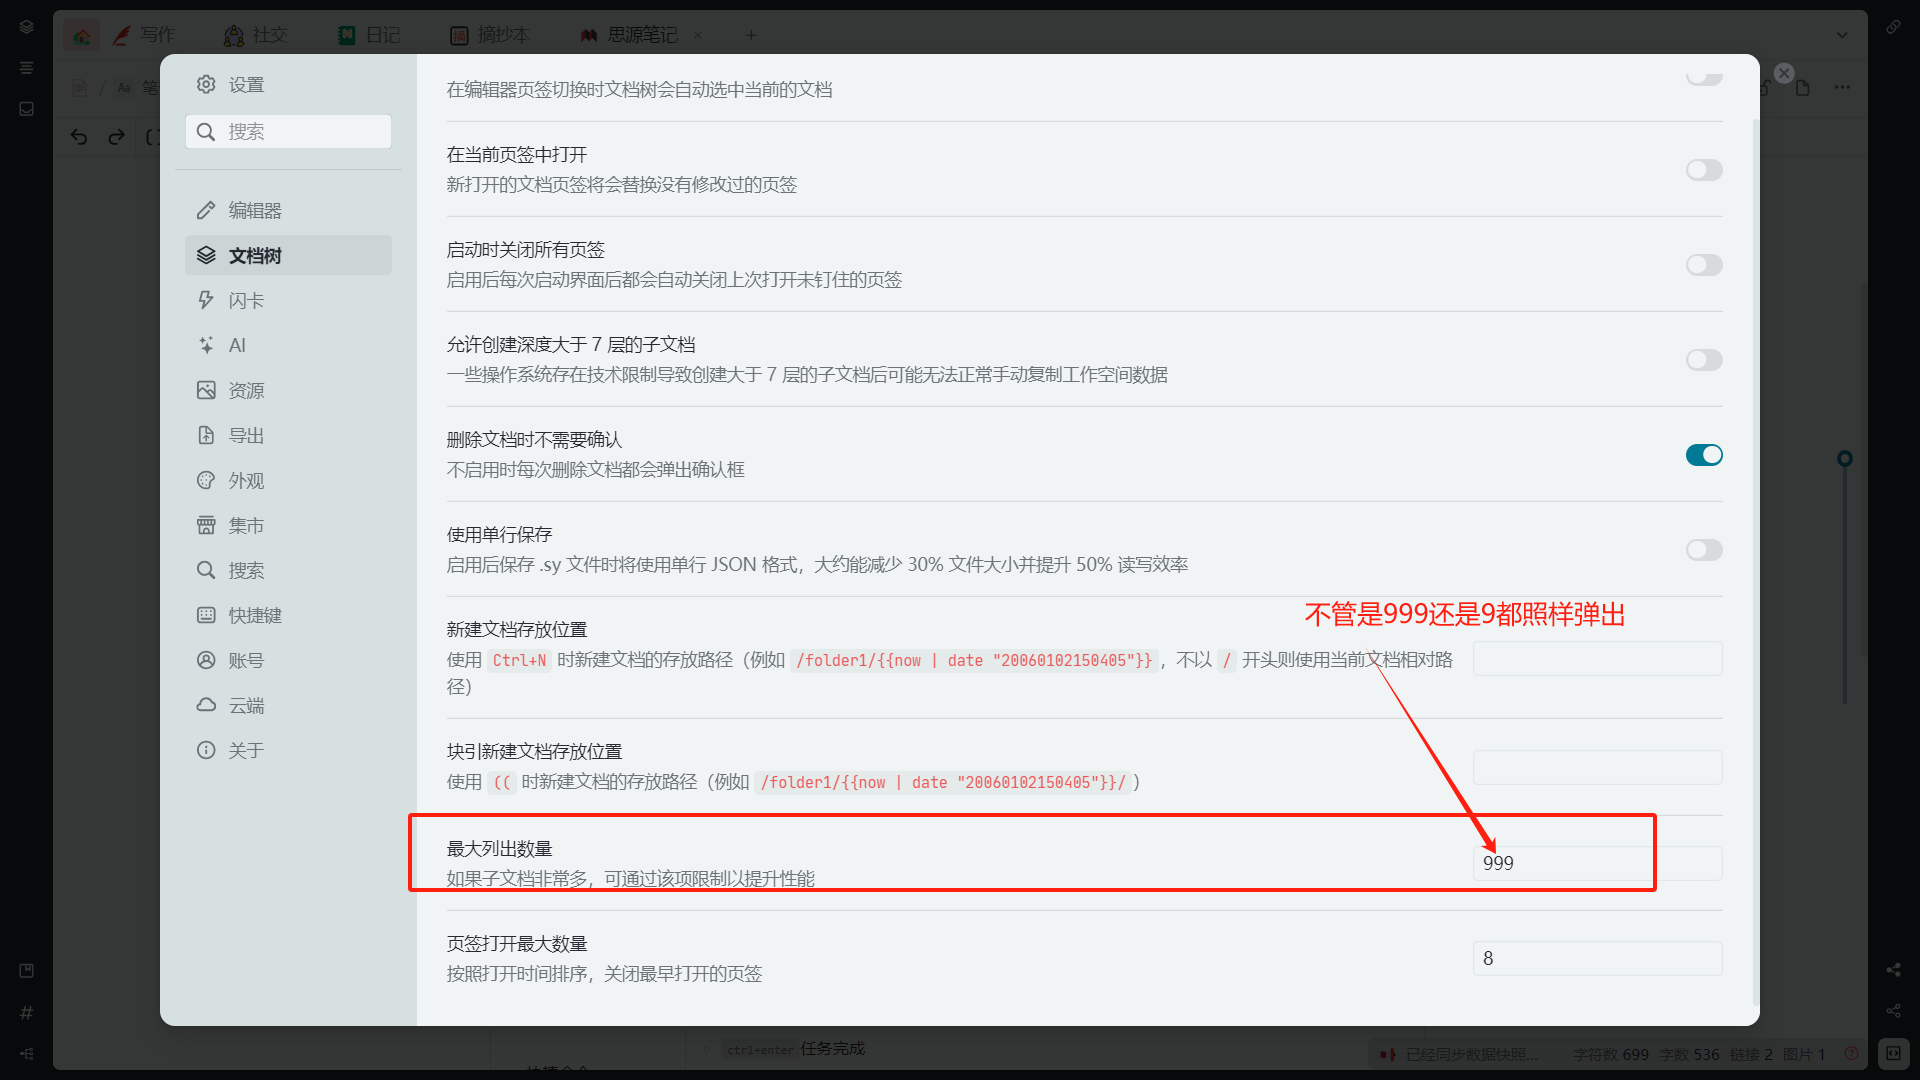Open the 快捷键 keymap settings
The height and width of the screenshot is (1080, 1920).
click(254, 615)
